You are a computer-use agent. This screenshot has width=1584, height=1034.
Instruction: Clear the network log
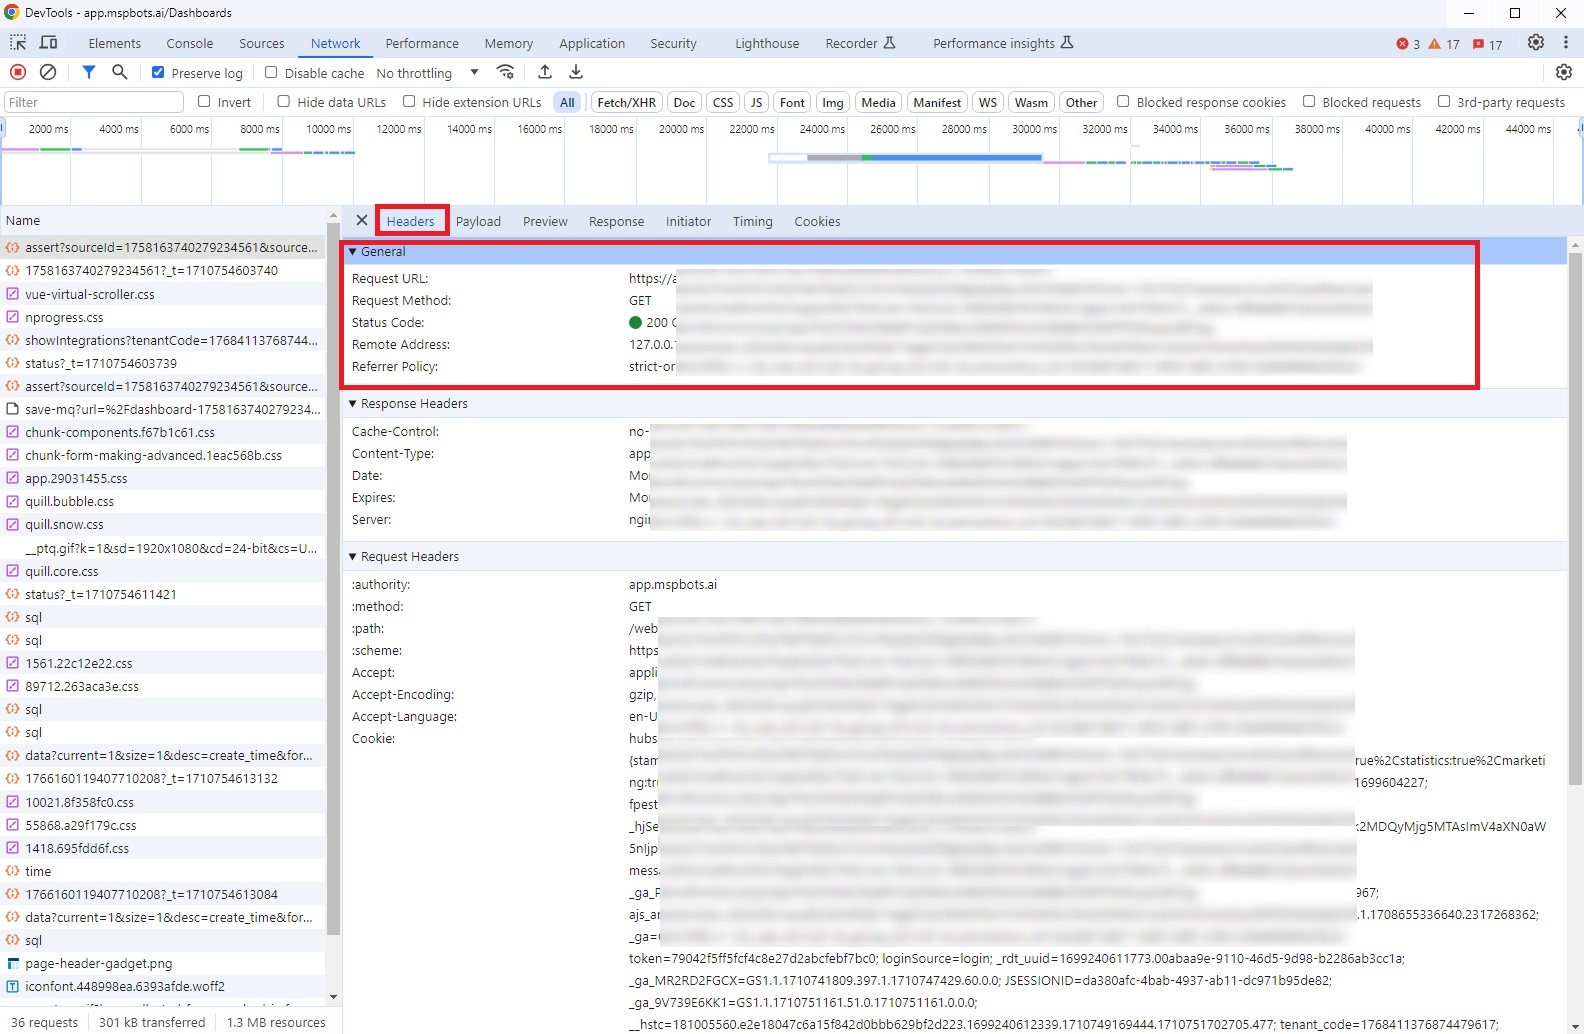point(48,72)
